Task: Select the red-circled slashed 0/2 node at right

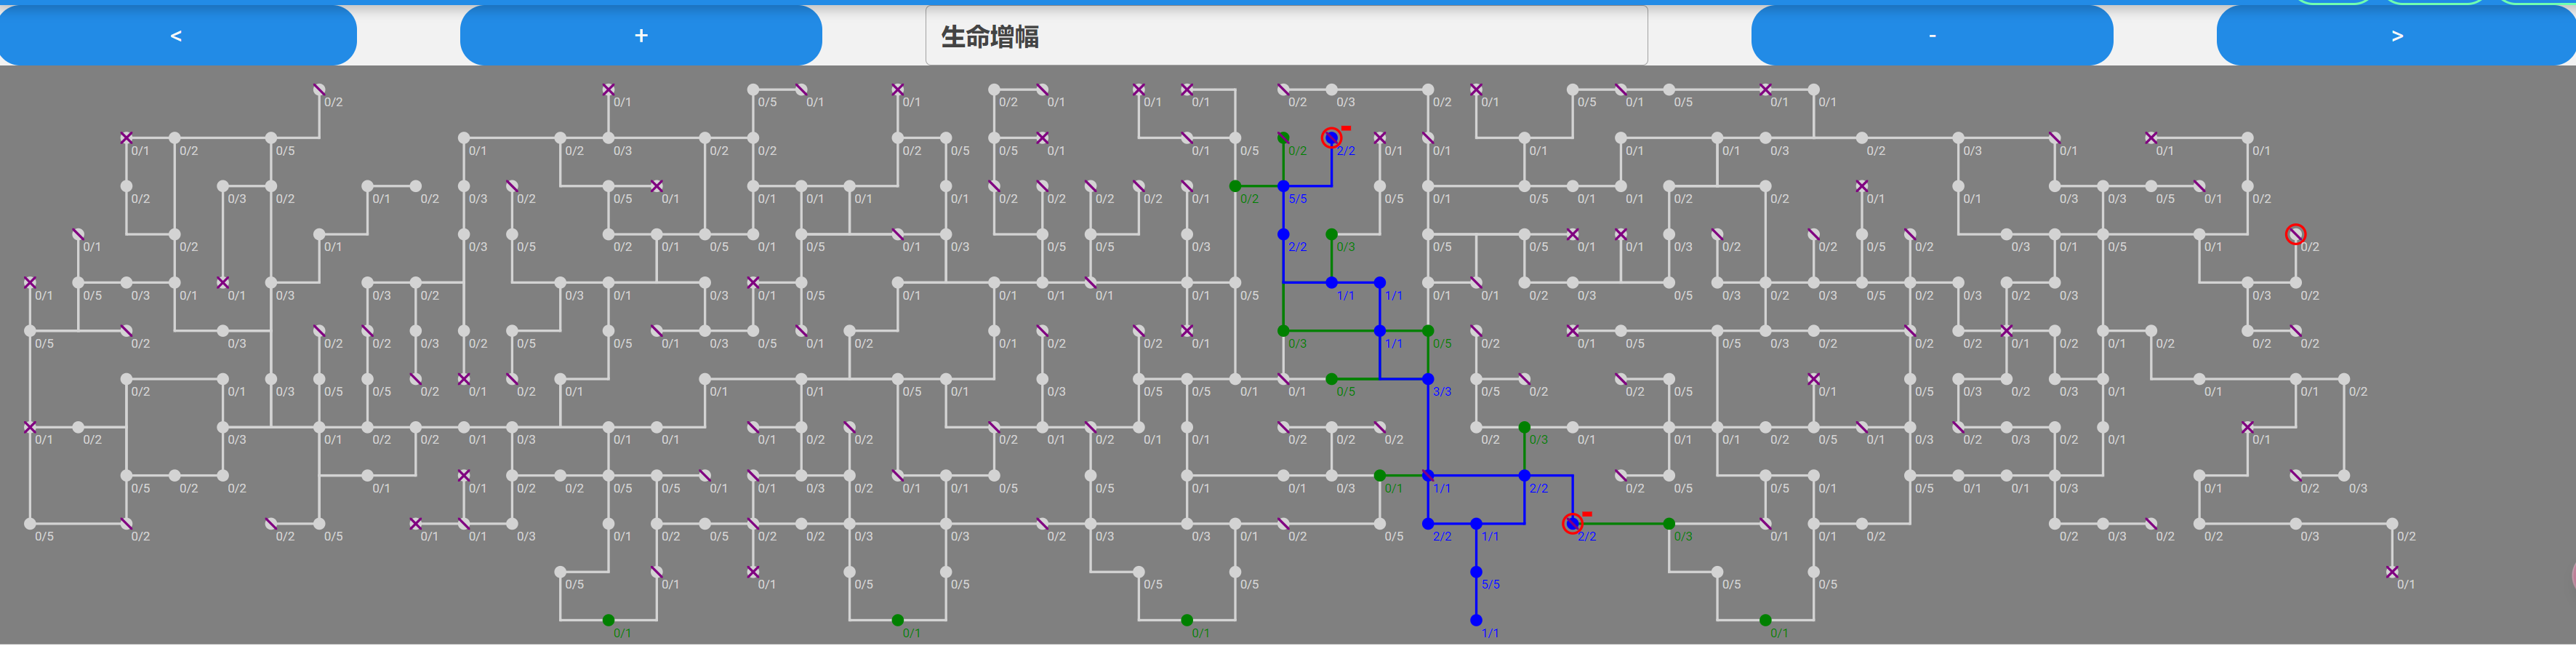Action: click(x=2295, y=234)
